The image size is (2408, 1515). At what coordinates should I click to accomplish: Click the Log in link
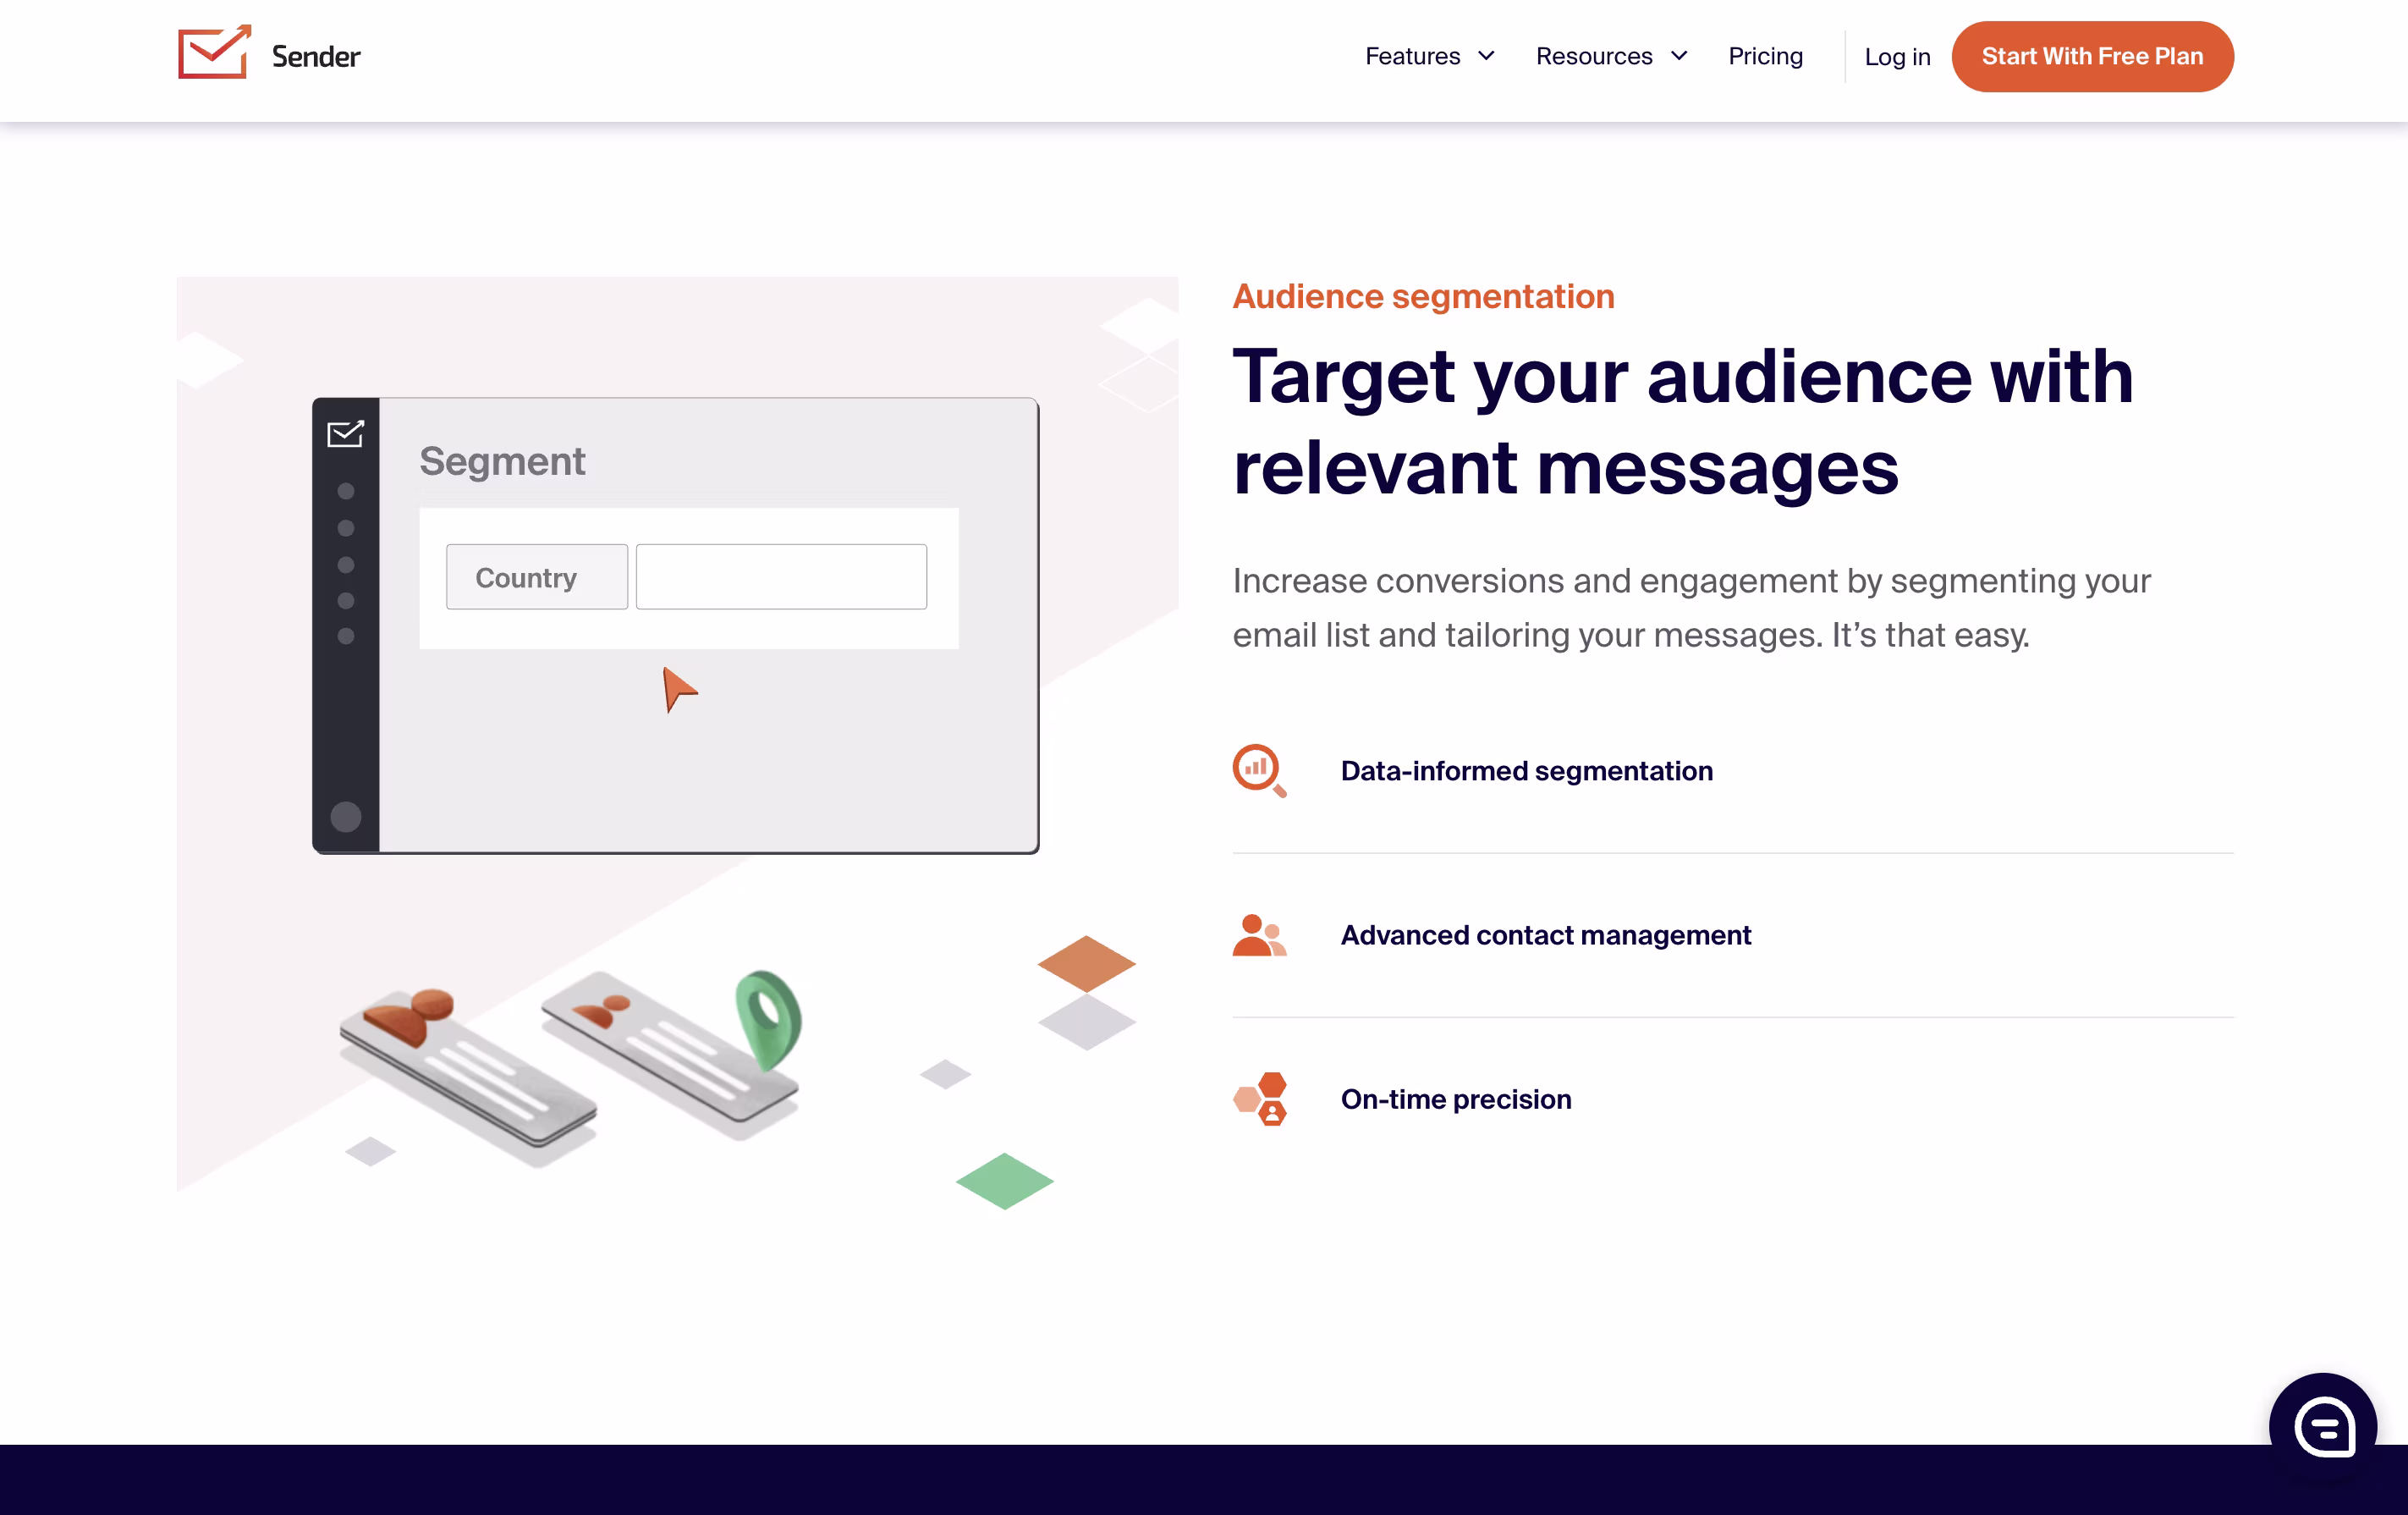click(x=1897, y=57)
